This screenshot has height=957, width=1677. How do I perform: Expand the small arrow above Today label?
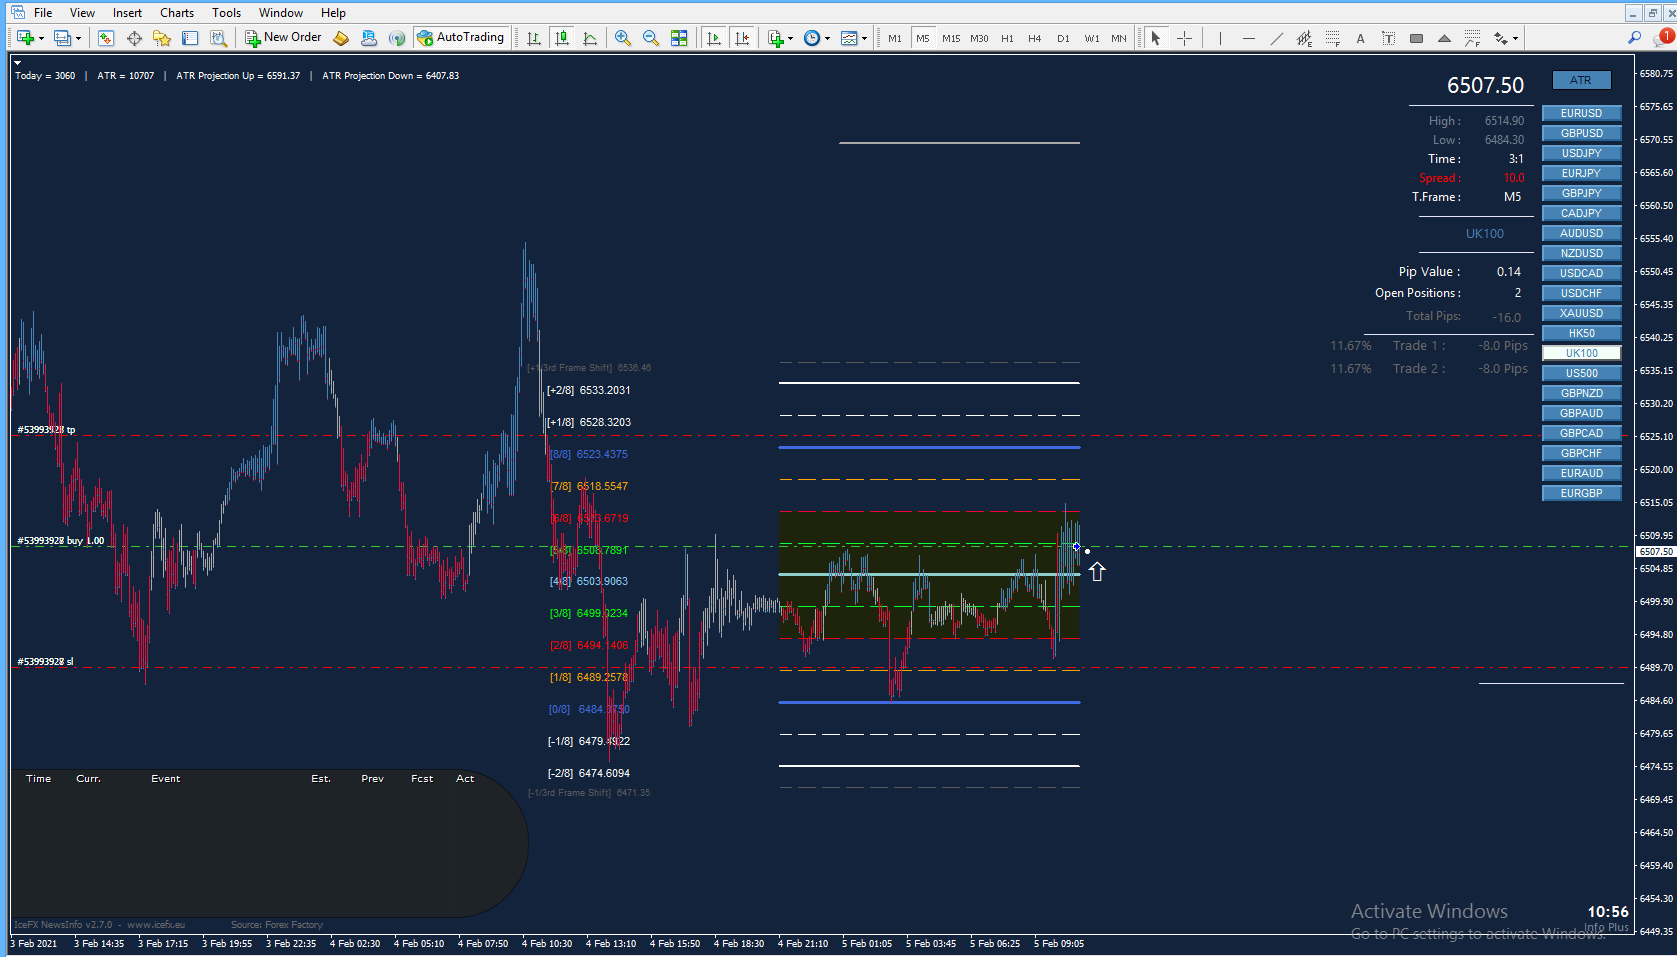(17, 62)
